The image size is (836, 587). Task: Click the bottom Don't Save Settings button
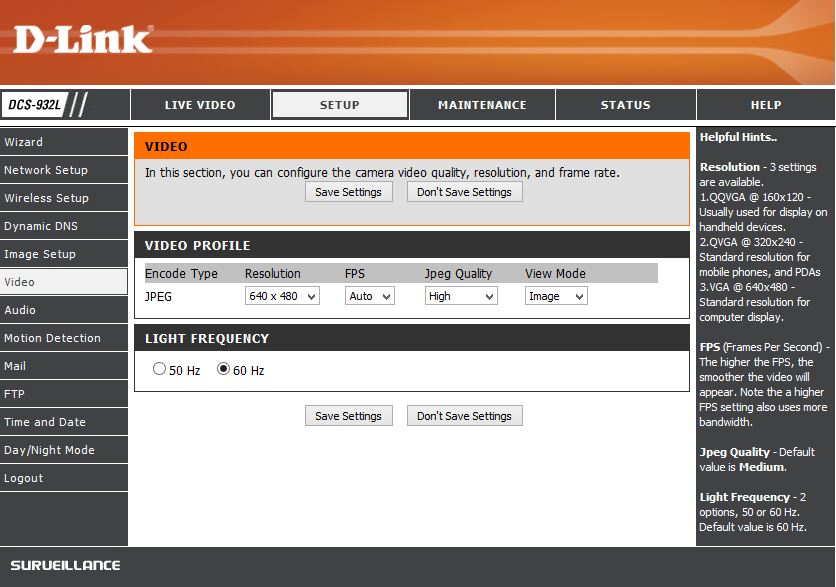464,415
